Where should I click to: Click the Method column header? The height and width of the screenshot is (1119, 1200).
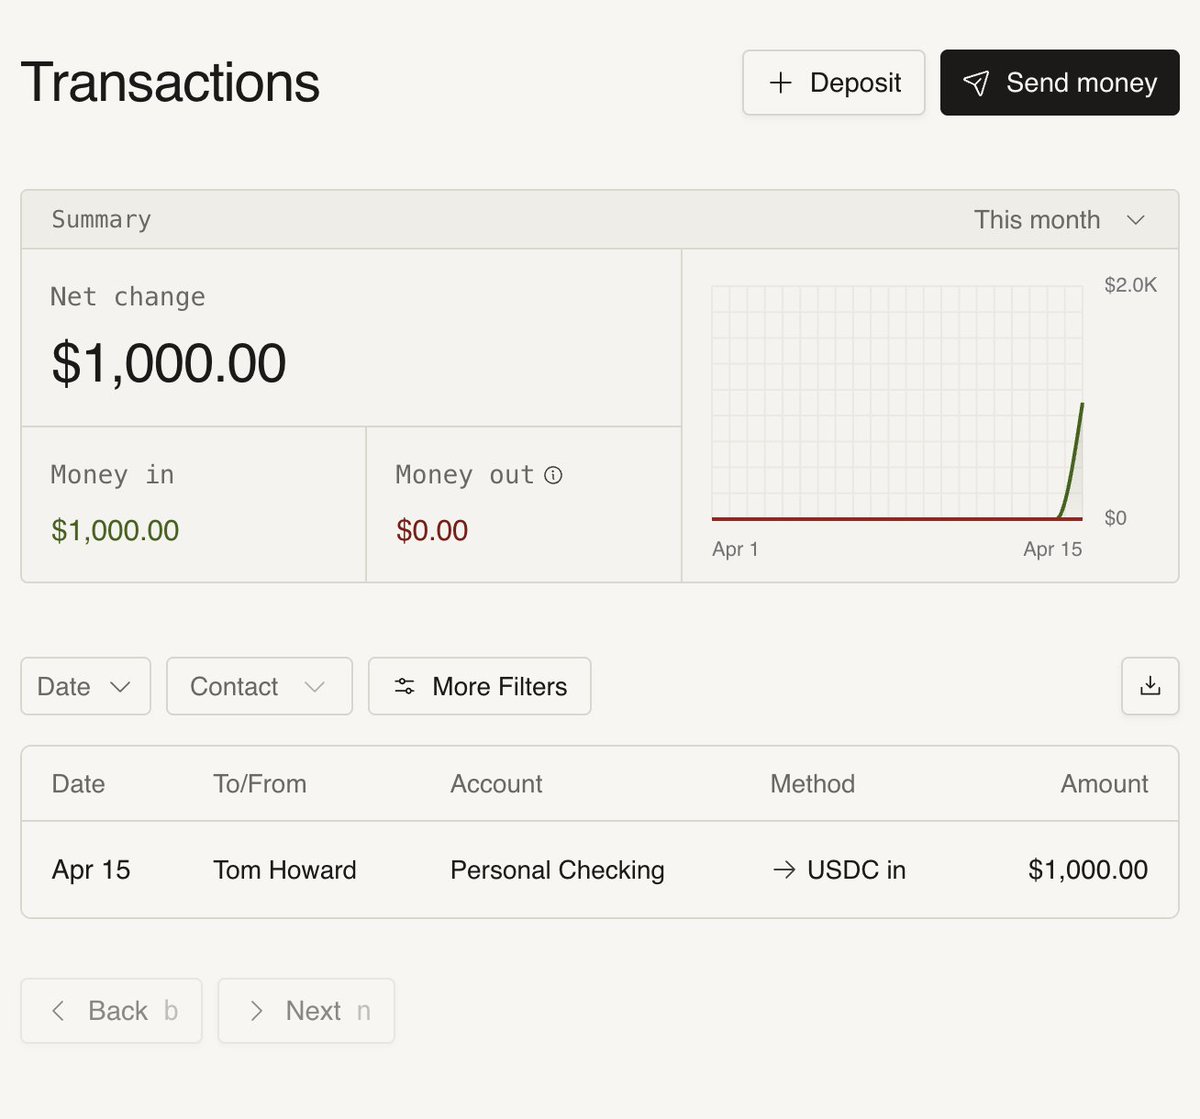tap(812, 784)
